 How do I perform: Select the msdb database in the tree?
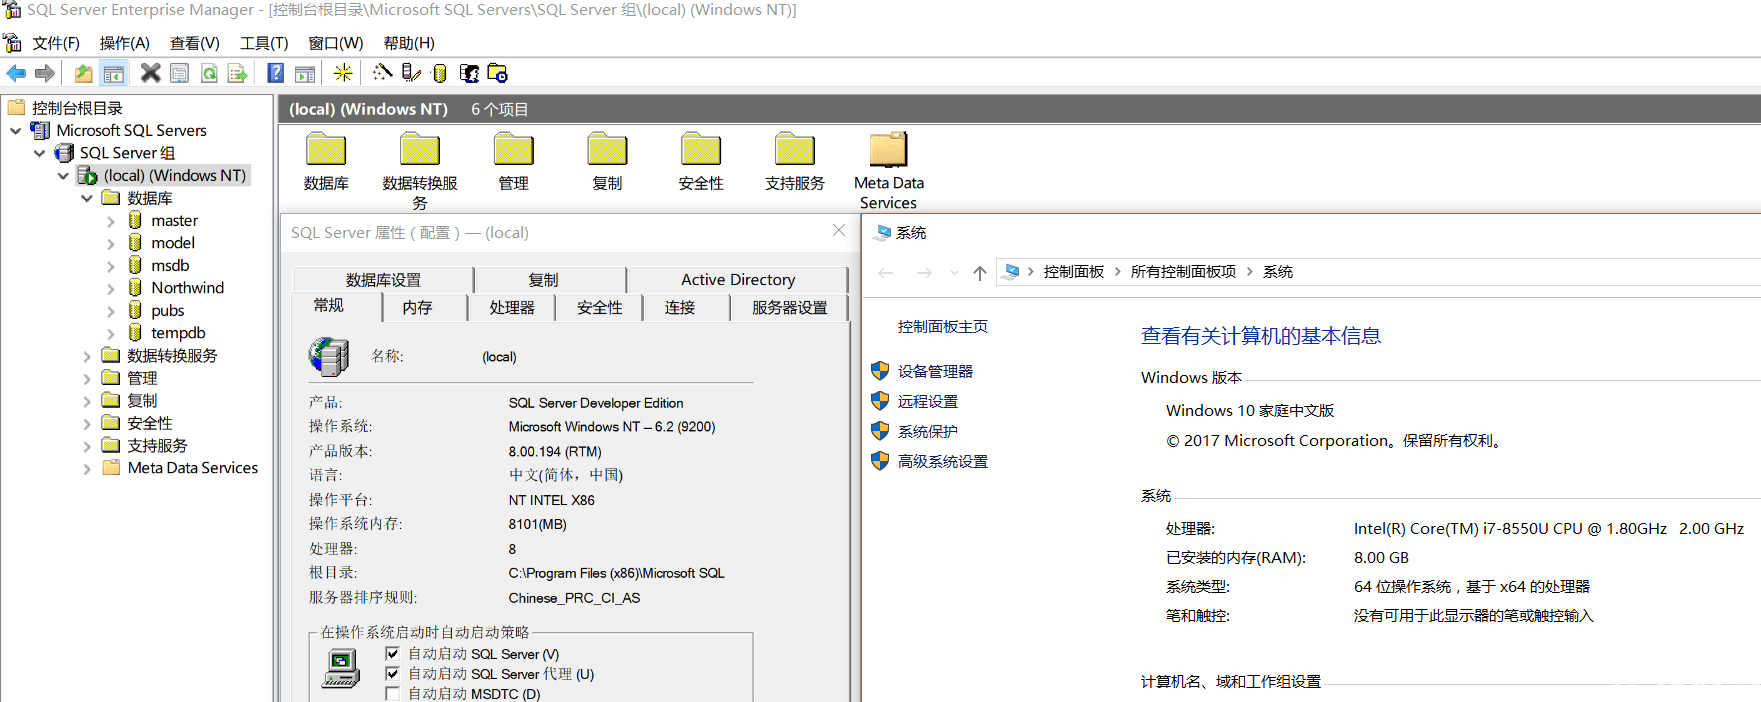point(170,266)
